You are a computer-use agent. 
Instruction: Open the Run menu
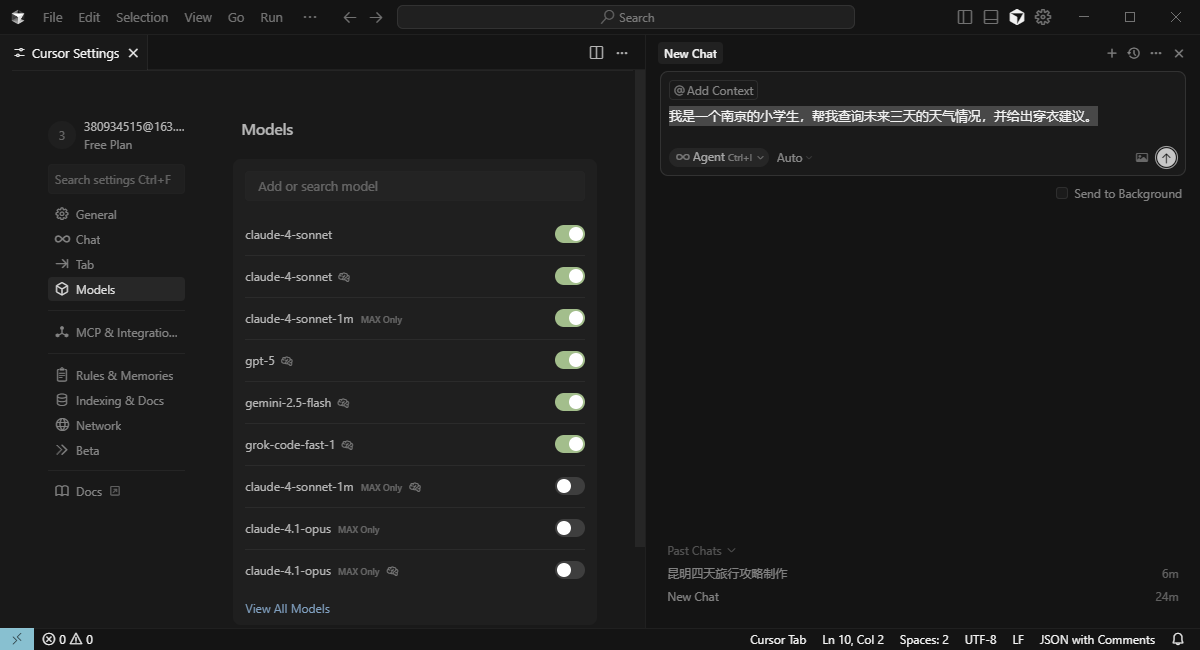point(271,17)
